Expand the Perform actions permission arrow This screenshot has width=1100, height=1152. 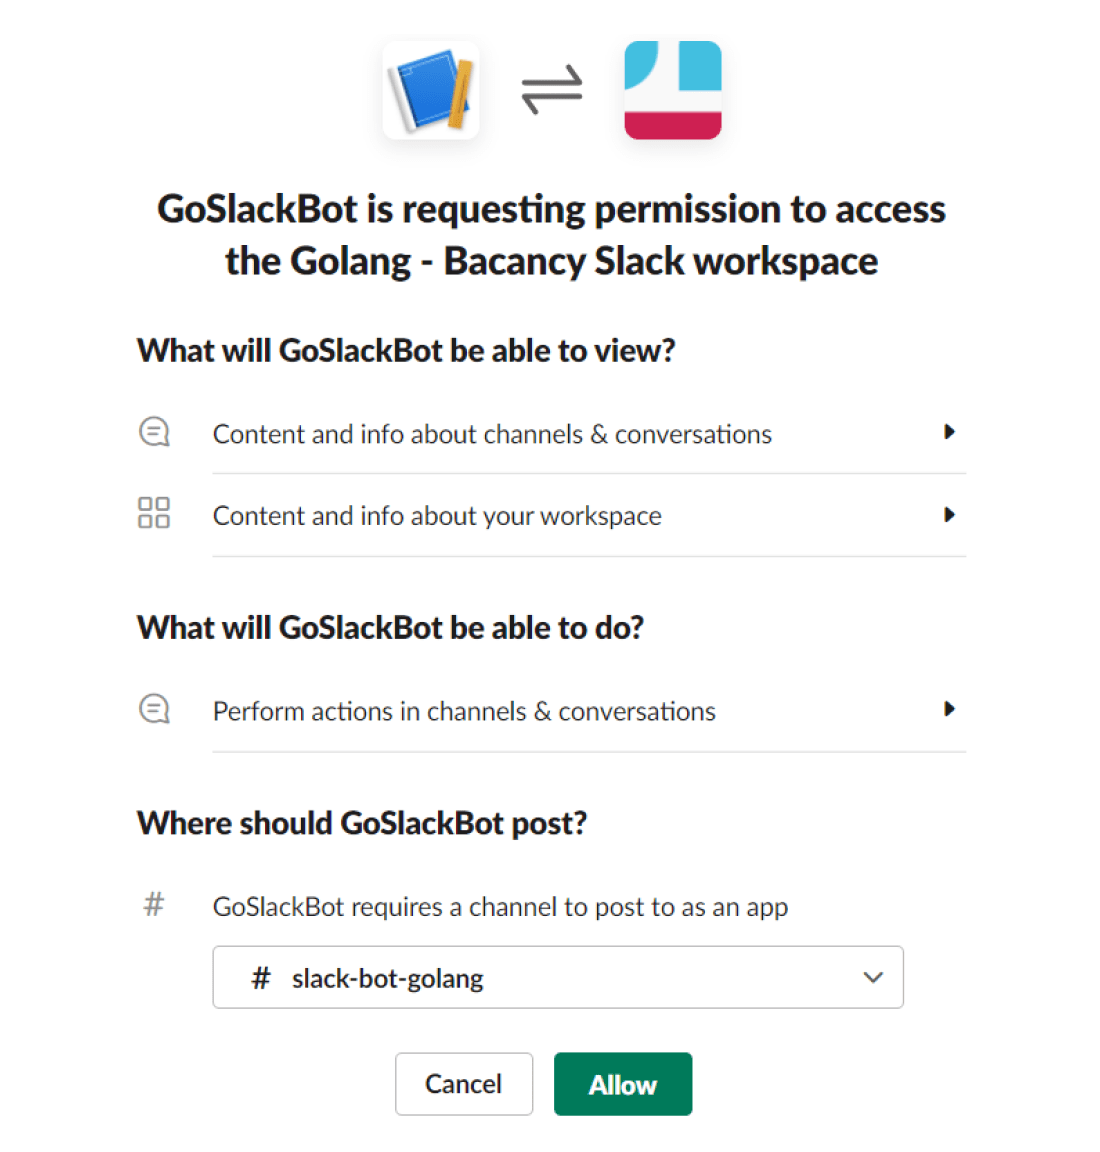coord(949,709)
